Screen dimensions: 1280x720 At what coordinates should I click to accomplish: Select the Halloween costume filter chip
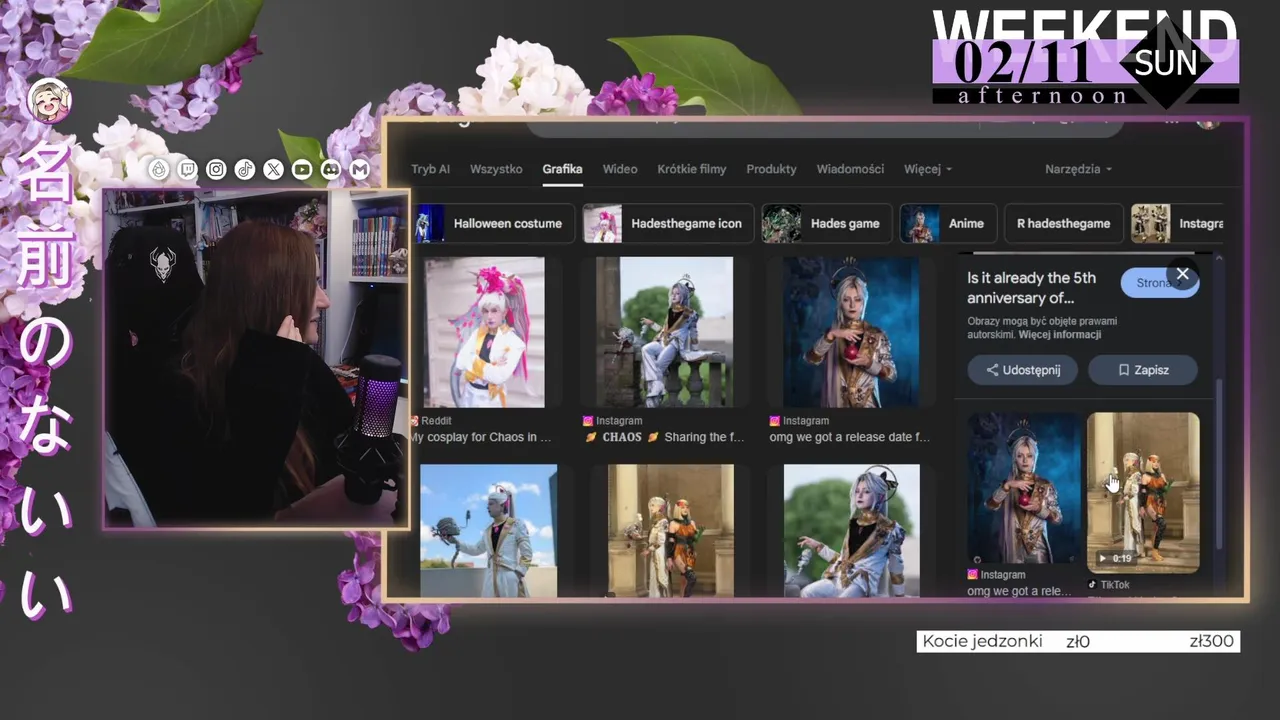[496, 224]
